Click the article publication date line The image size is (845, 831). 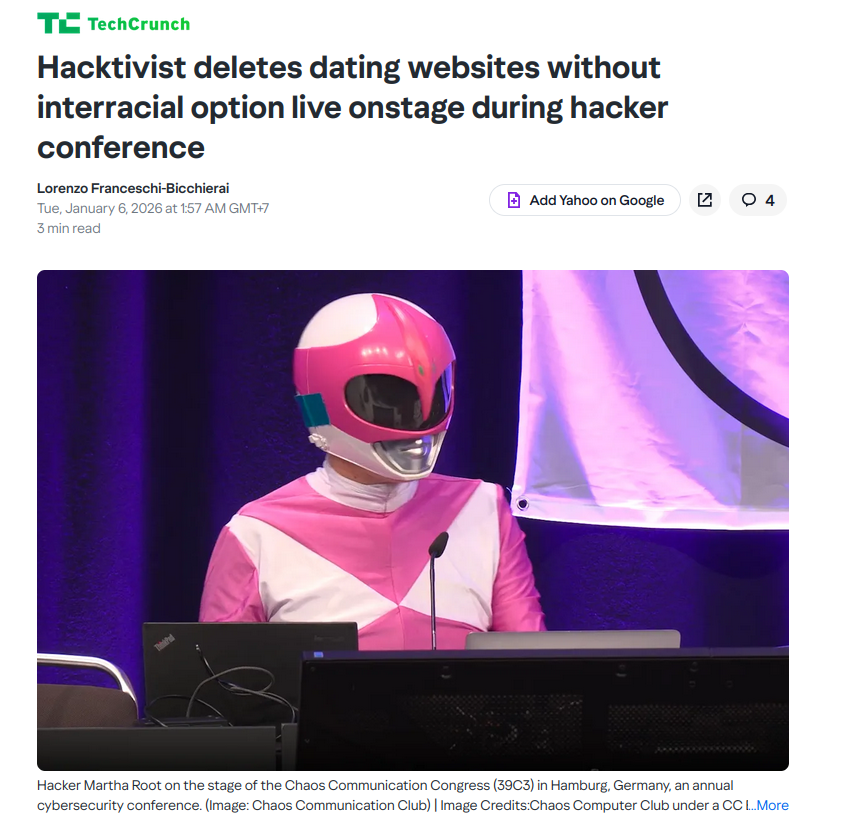tap(153, 208)
